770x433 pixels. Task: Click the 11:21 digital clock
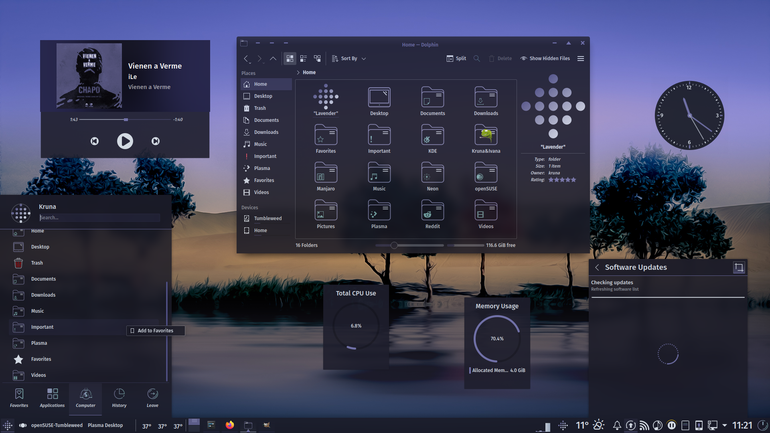point(742,426)
